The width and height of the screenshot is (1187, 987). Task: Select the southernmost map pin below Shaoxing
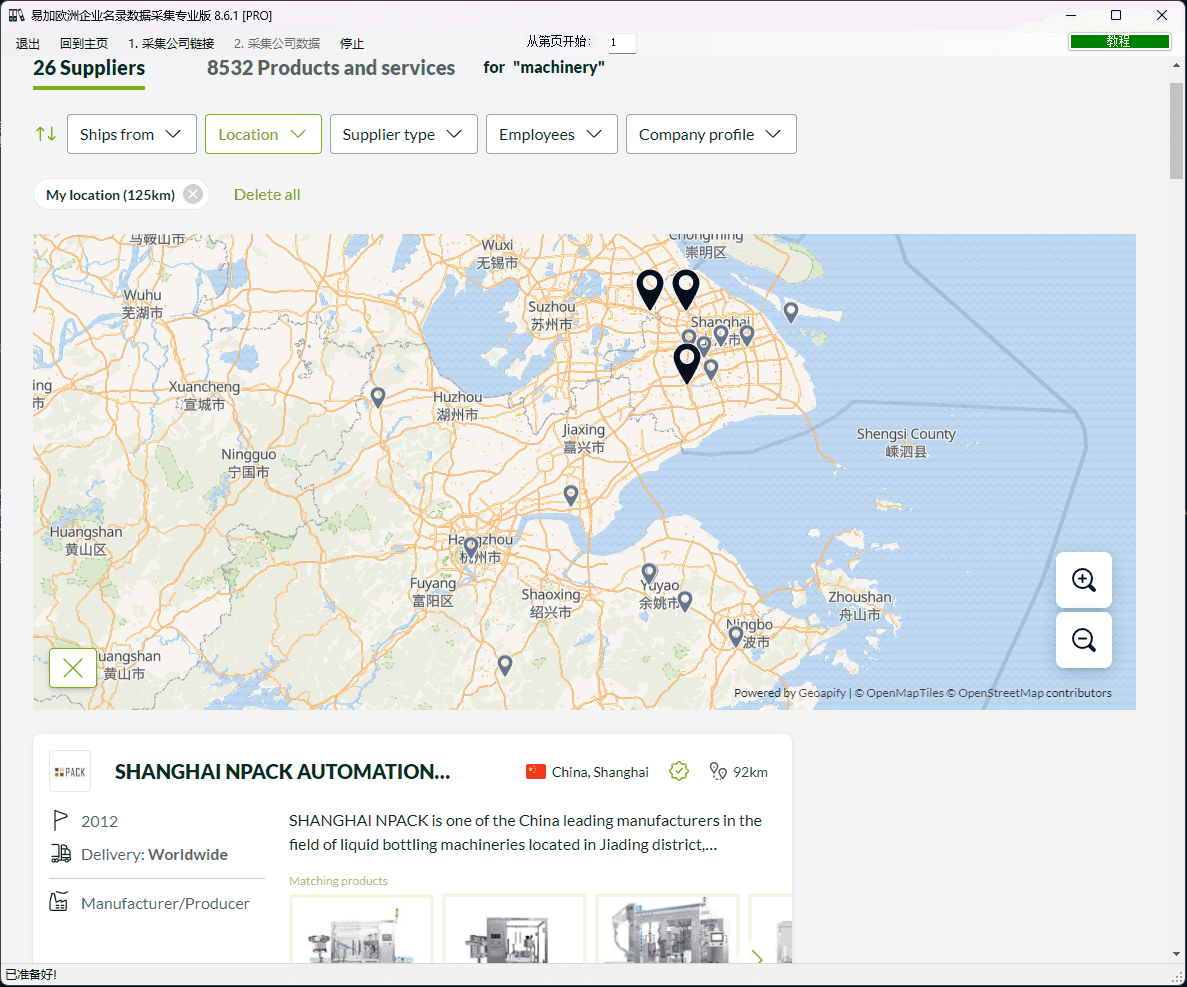point(505,665)
